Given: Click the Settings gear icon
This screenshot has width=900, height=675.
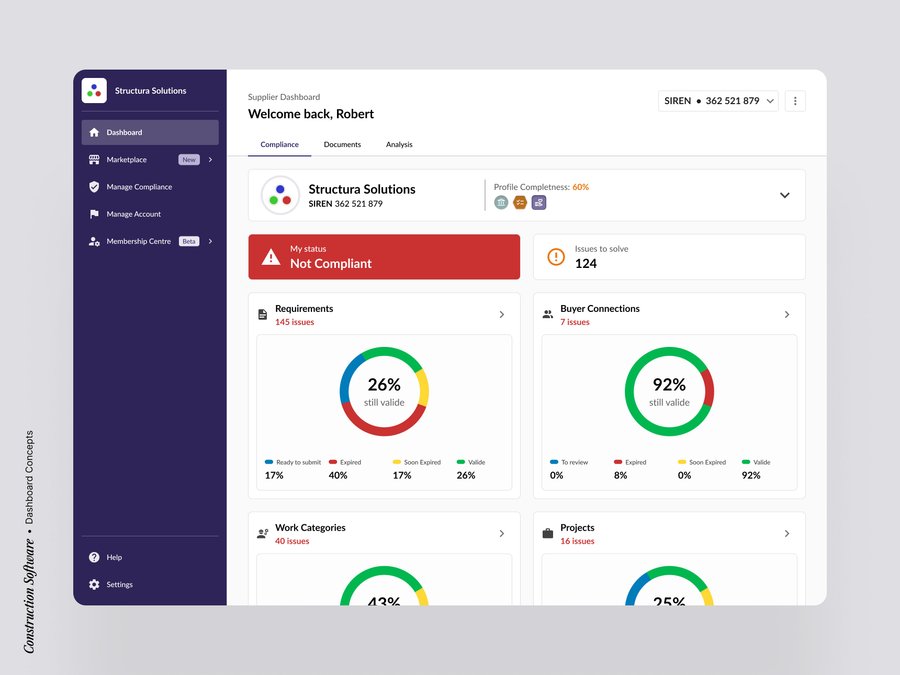Looking at the screenshot, I should pos(94,585).
